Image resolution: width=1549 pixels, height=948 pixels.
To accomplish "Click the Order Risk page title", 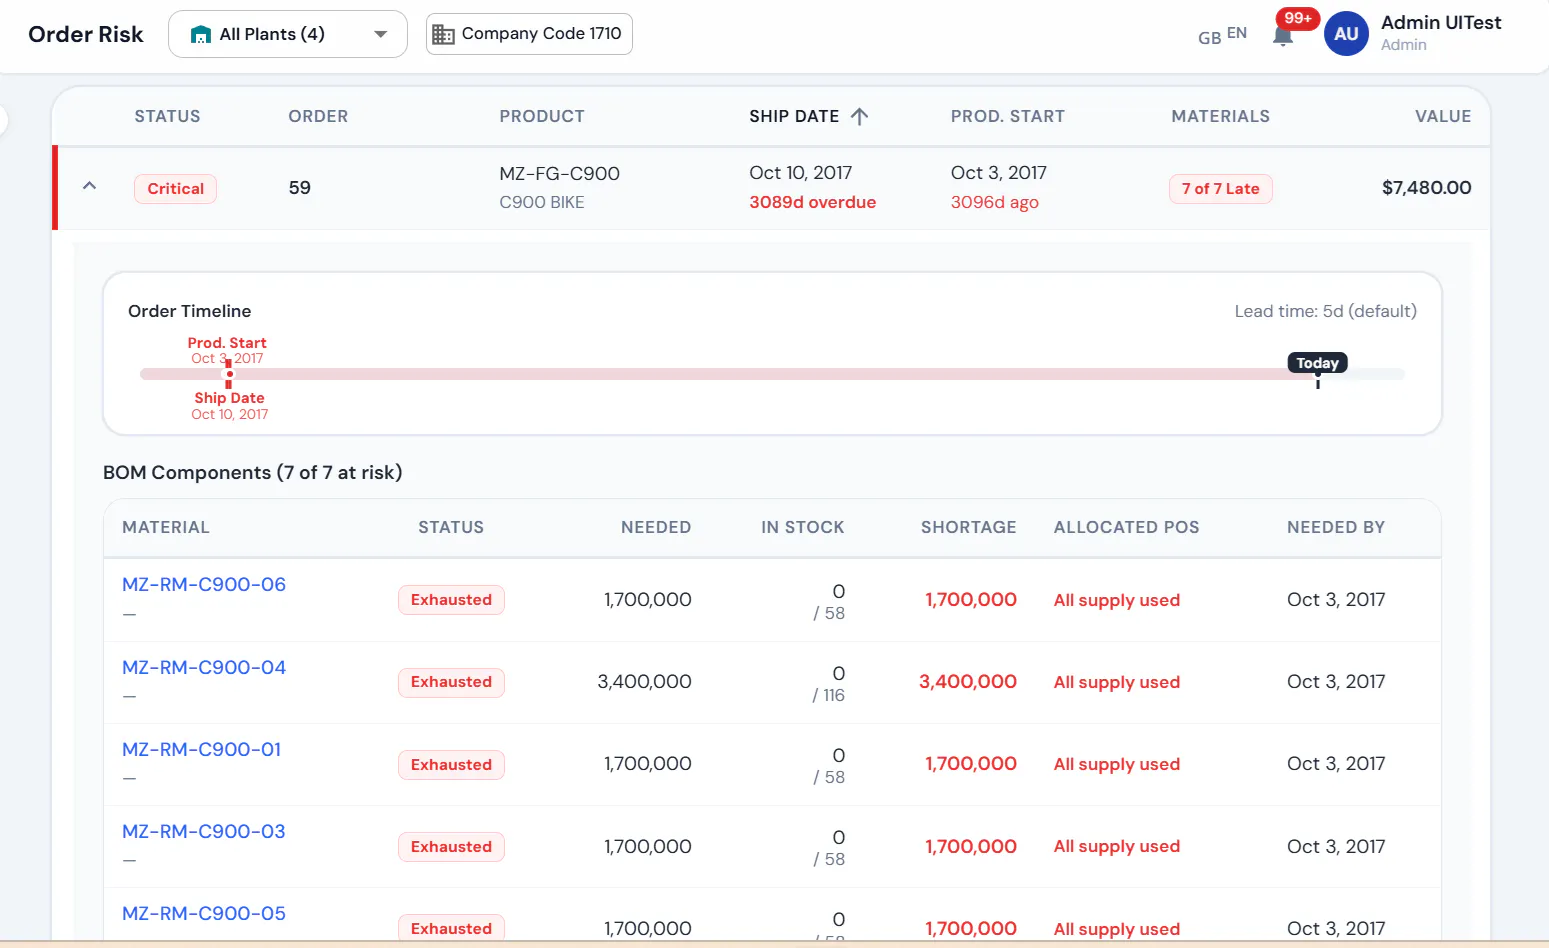I will 86,34.
